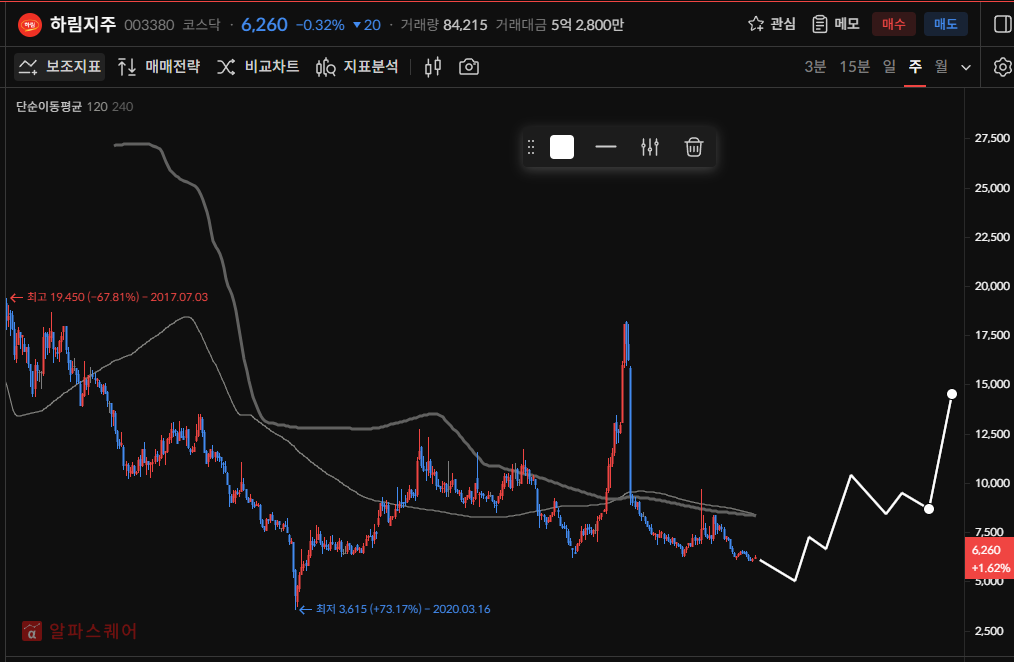Click the 관심 watchlist label

point(783,24)
